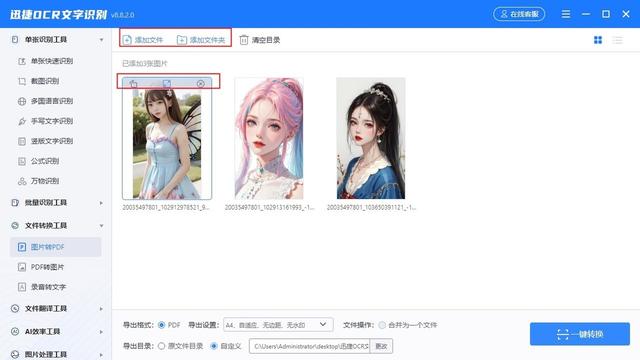This screenshot has width=640, height=360.
Task: Click file name 20035497801_102912978521_9...
Action: tap(166, 208)
